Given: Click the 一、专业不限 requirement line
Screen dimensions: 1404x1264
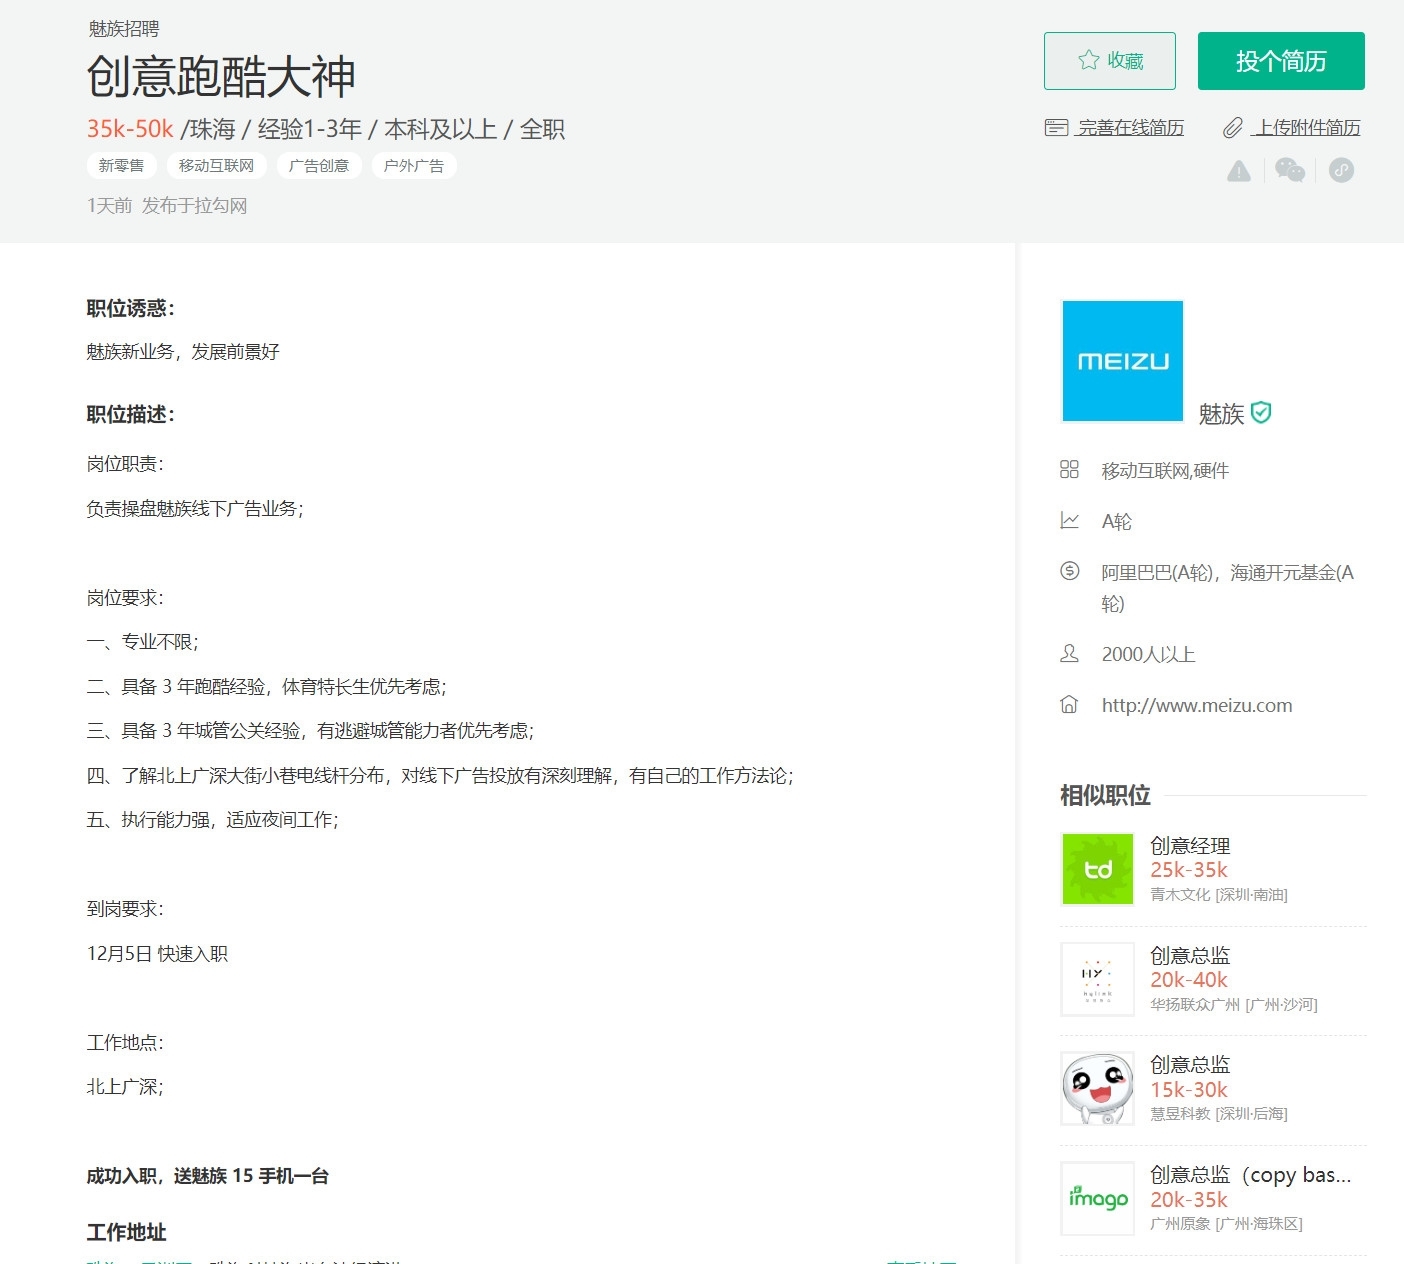Looking at the screenshot, I should [x=143, y=642].
